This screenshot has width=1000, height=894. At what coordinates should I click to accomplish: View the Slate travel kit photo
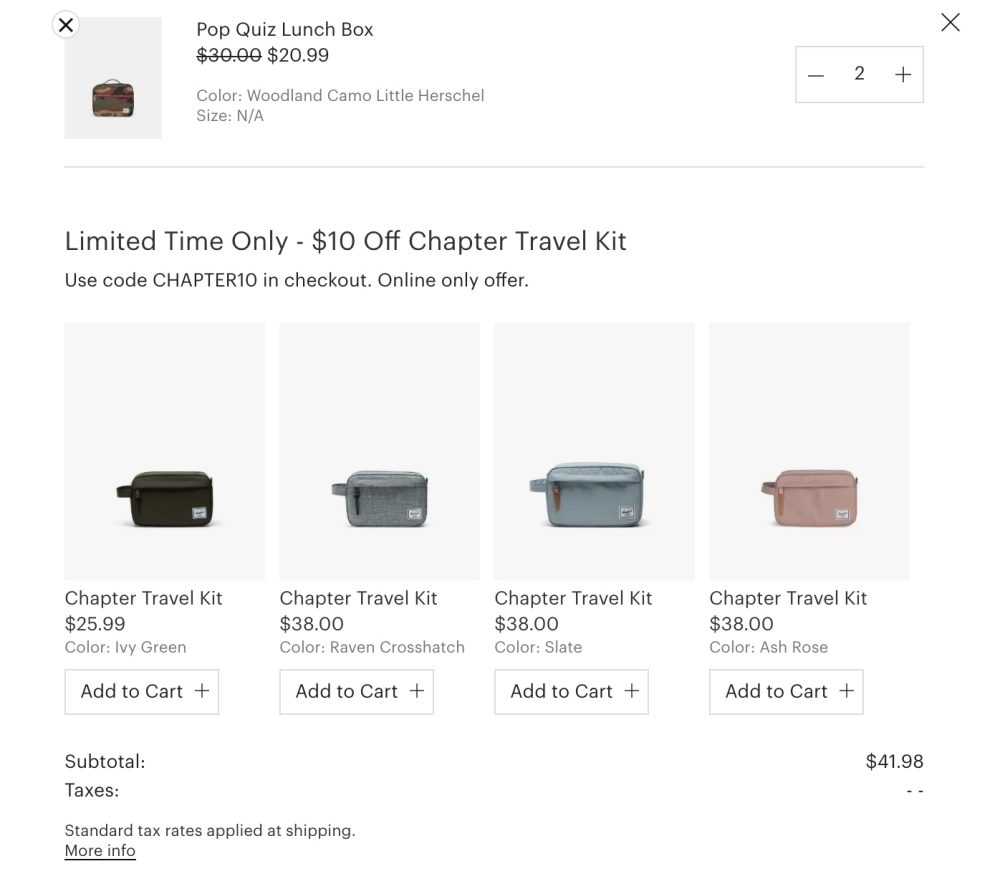point(594,449)
